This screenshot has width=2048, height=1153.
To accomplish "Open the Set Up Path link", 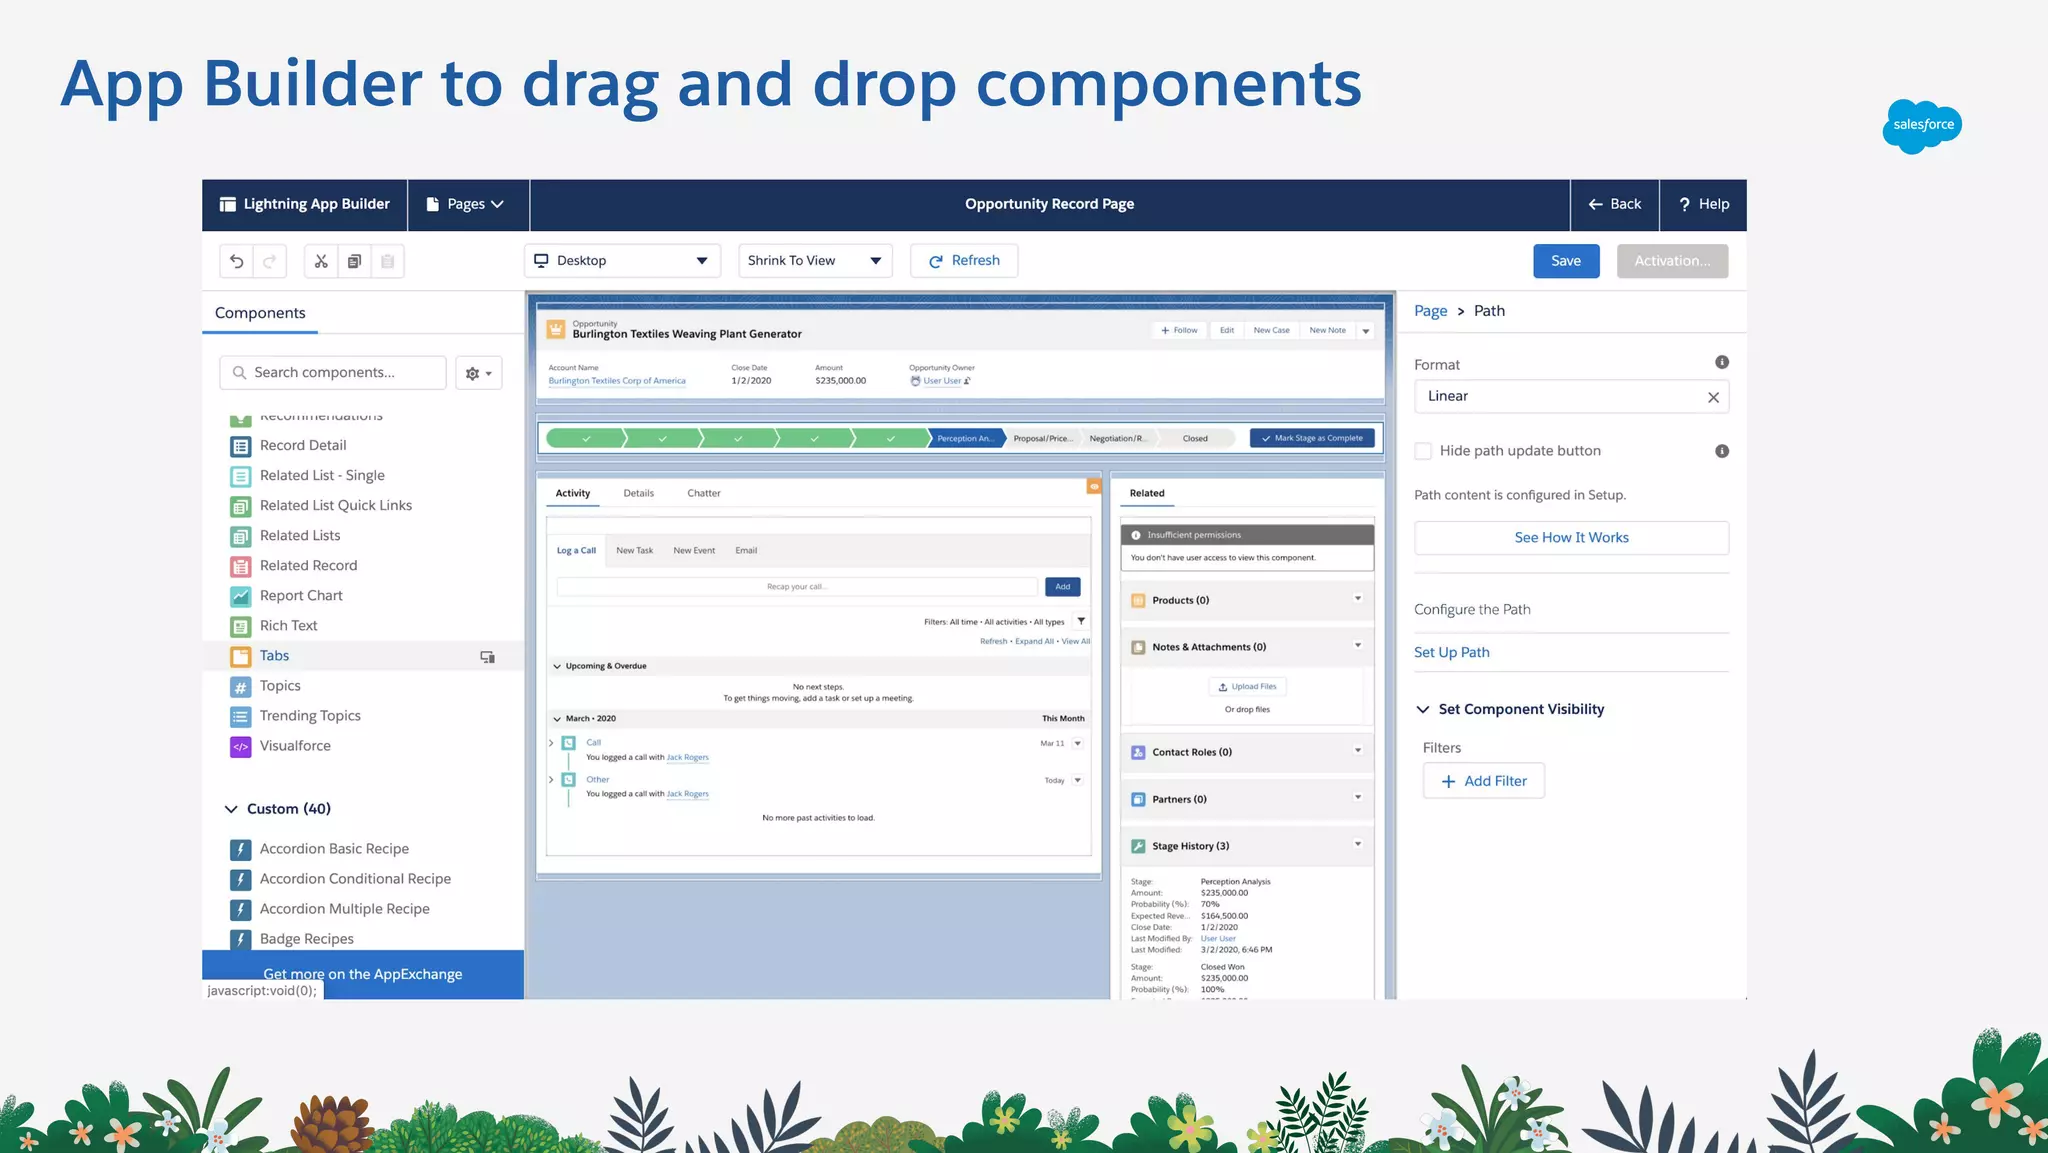I will tap(1451, 652).
